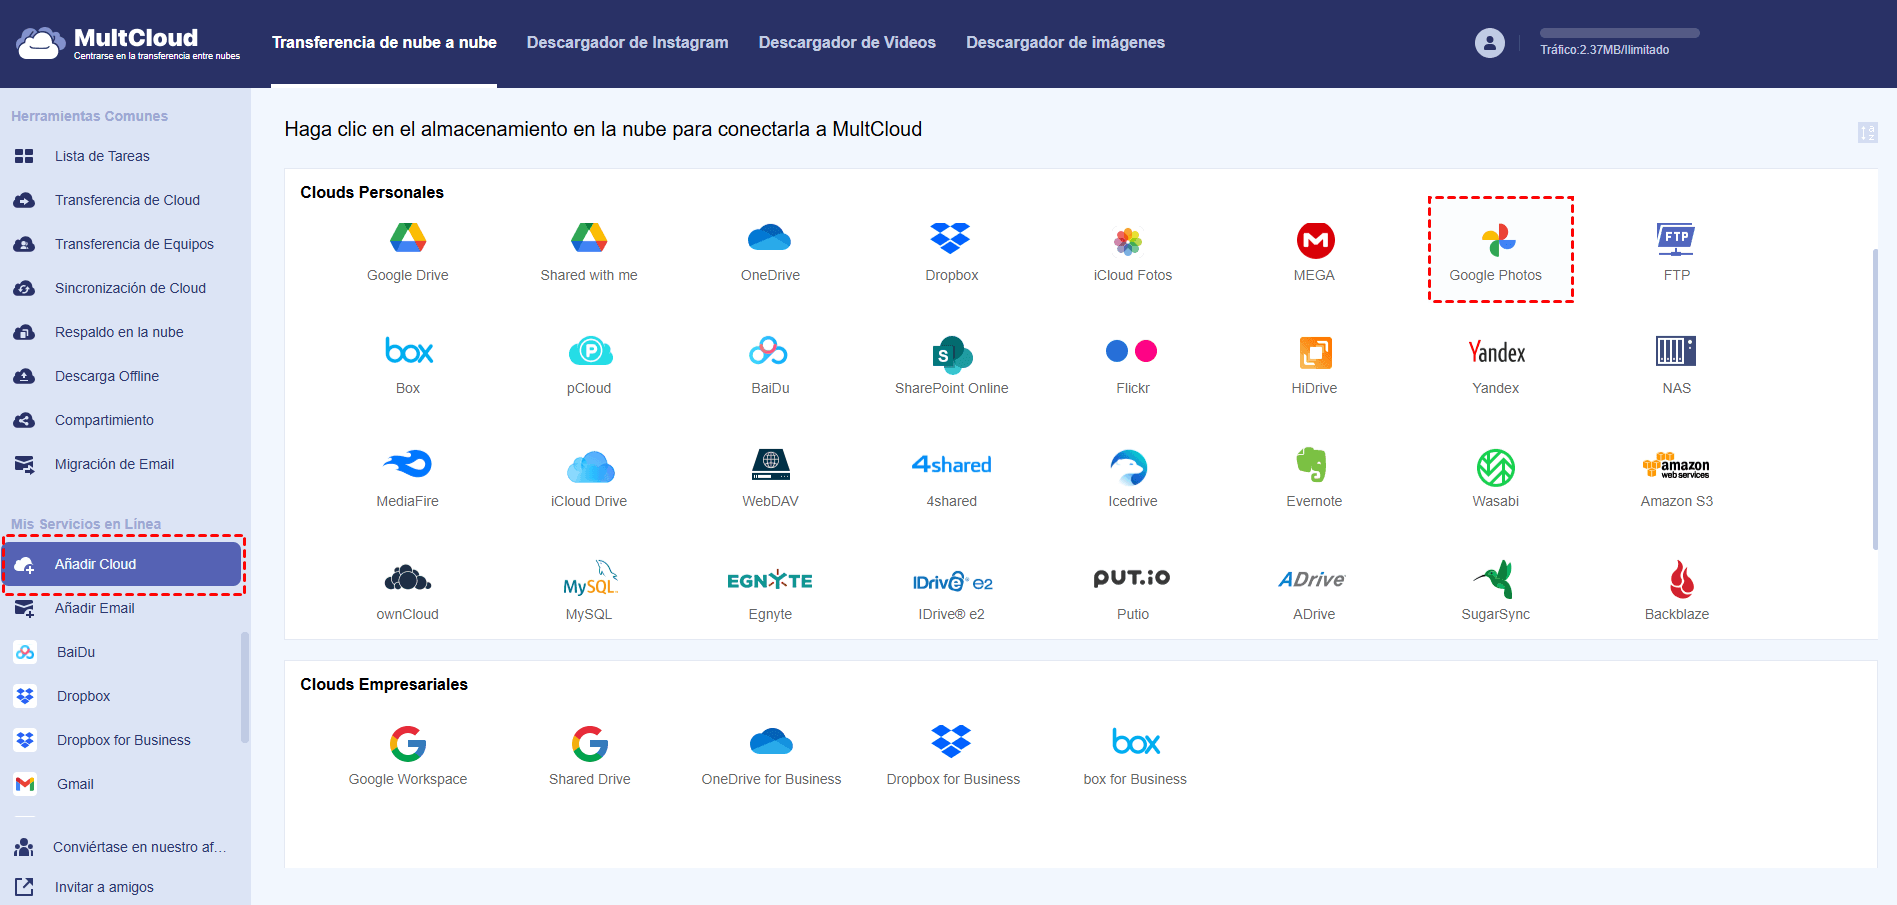Go to the Descargador de imágenes tab
The image size is (1897, 905).
click(x=1065, y=42)
